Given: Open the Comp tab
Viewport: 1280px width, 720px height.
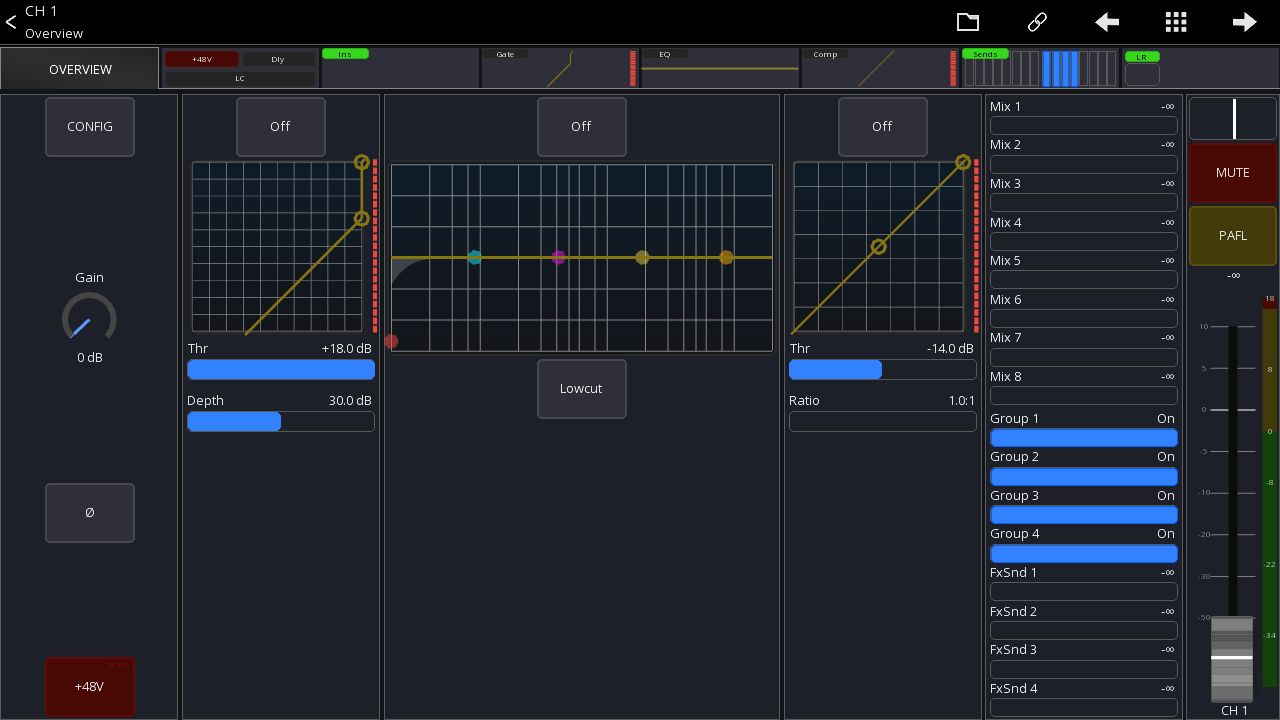Looking at the screenshot, I should coord(880,68).
